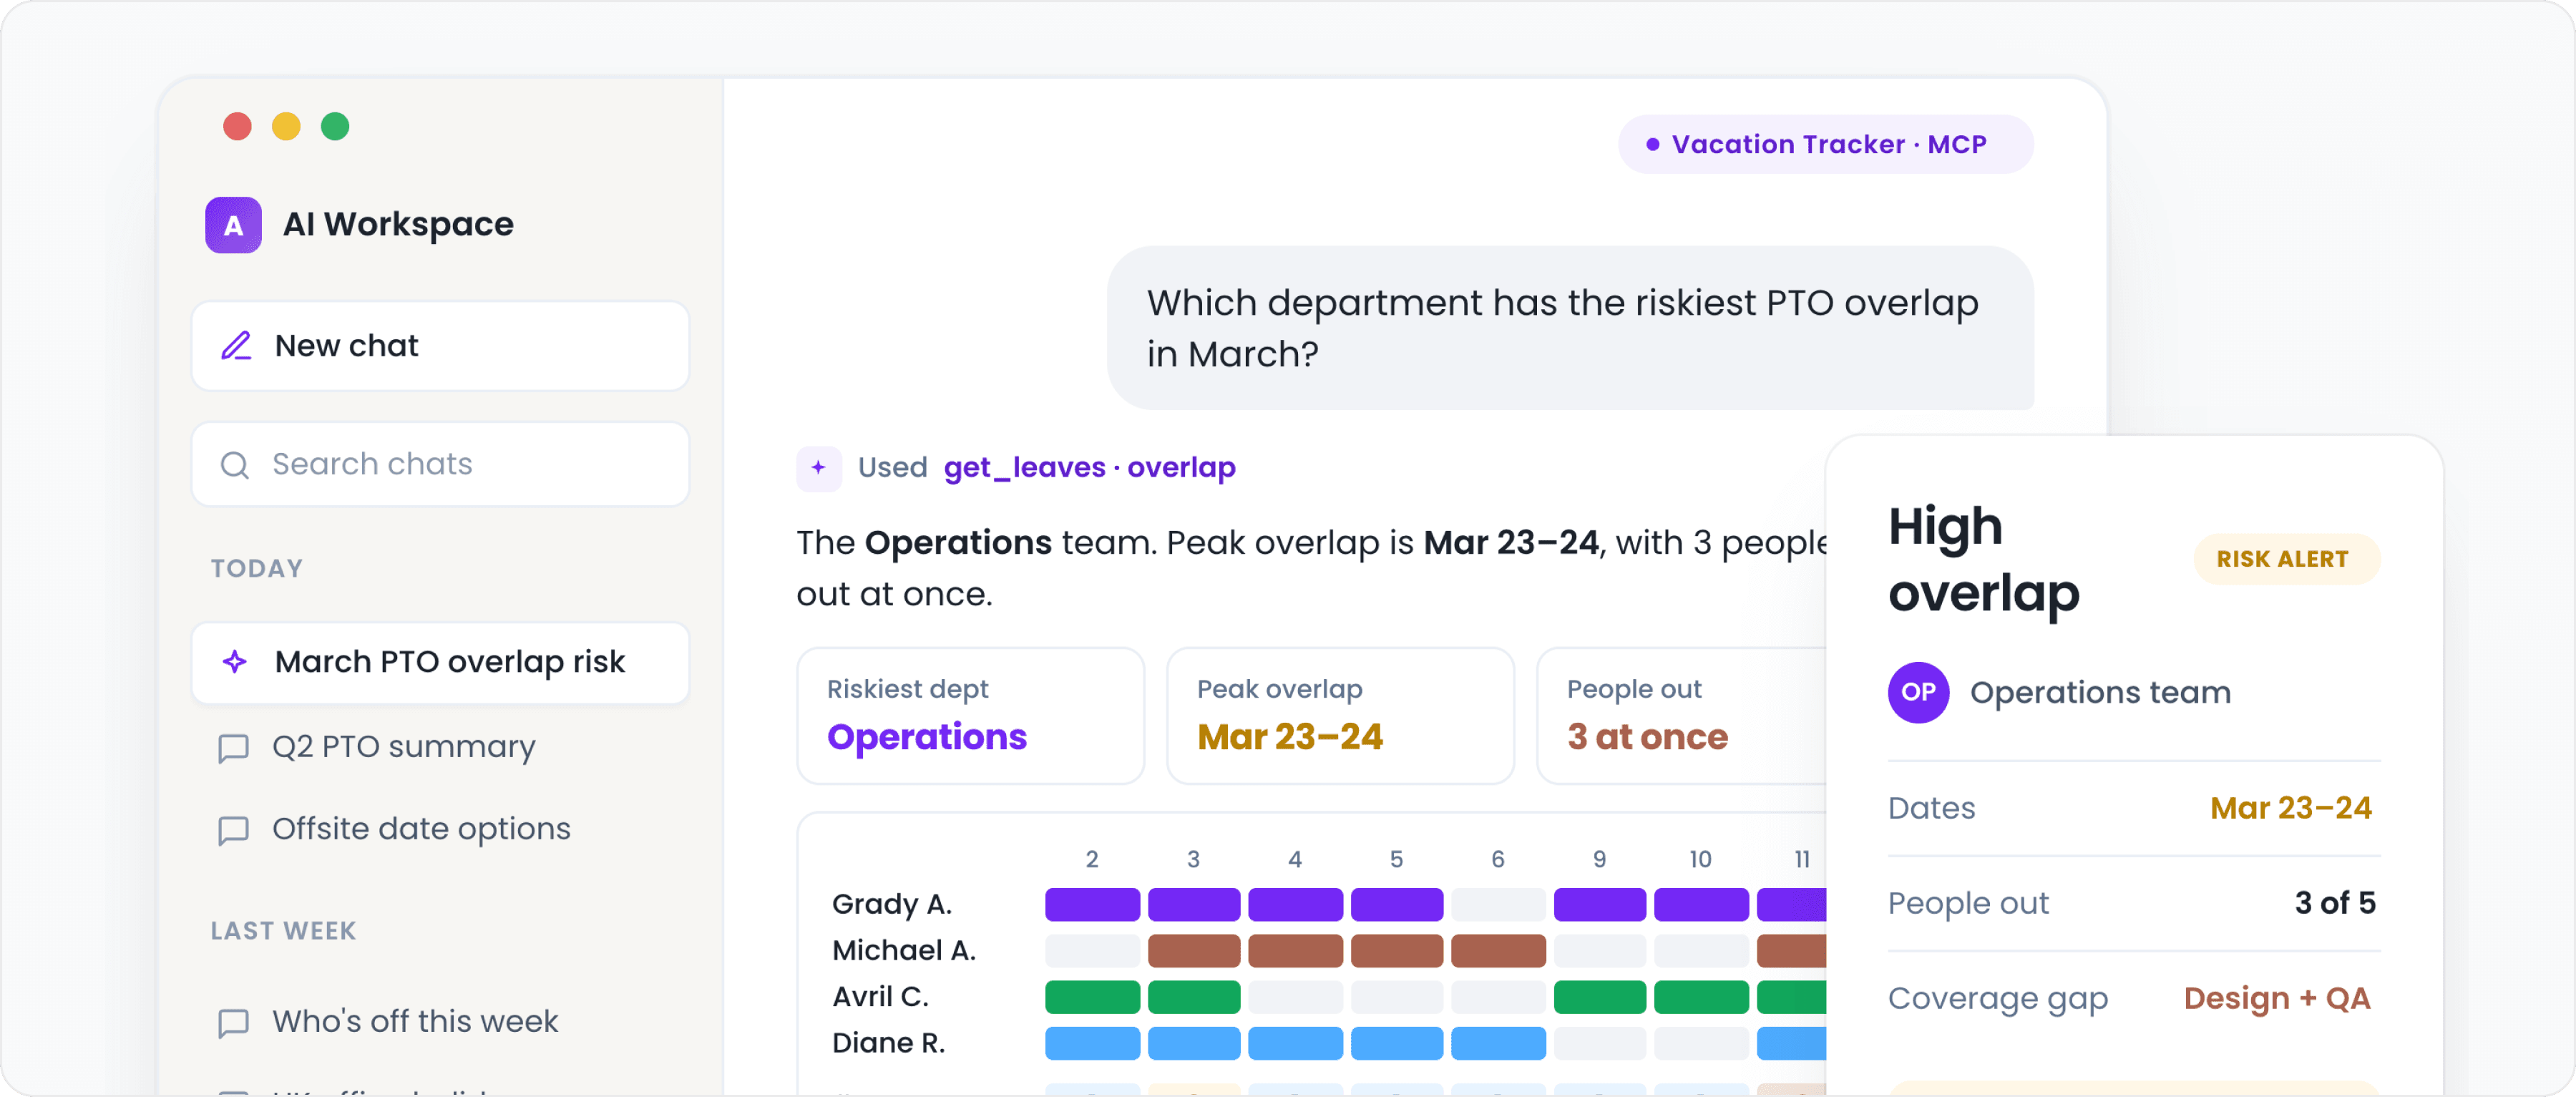Click the sparkle icon next to Used get_leaves
2576x1097 pixels.
[x=819, y=467]
